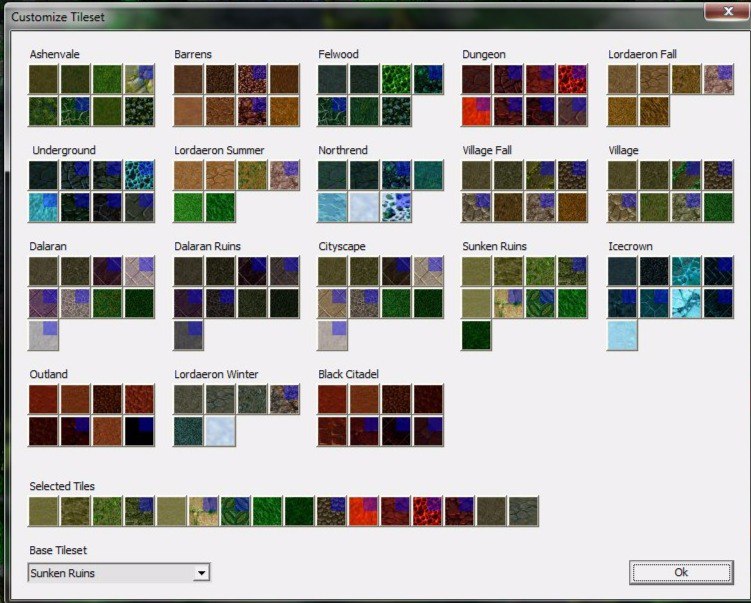The height and width of the screenshot is (603, 751).
Task: Choose Lordaeron Winter's white snow tile
Action: [x=220, y=431]
